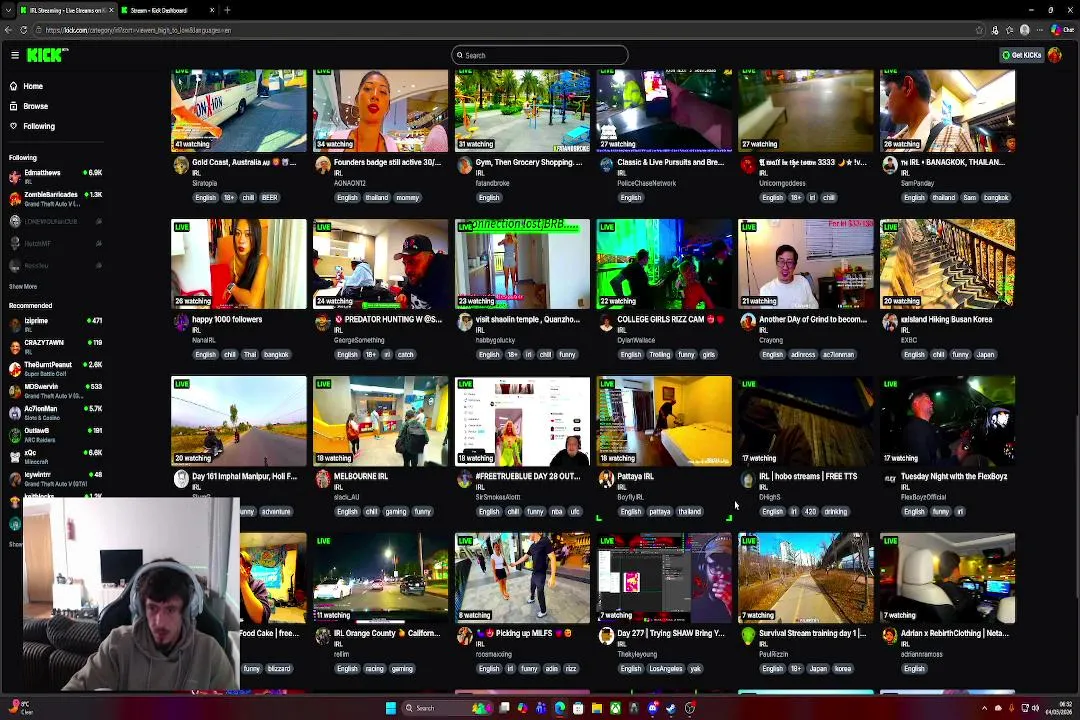Image resolution: width=1080 pixels, height=720 pixels.
Task: Click BEER tag under Gold Coast stream
Action: [x=269, y=198]
